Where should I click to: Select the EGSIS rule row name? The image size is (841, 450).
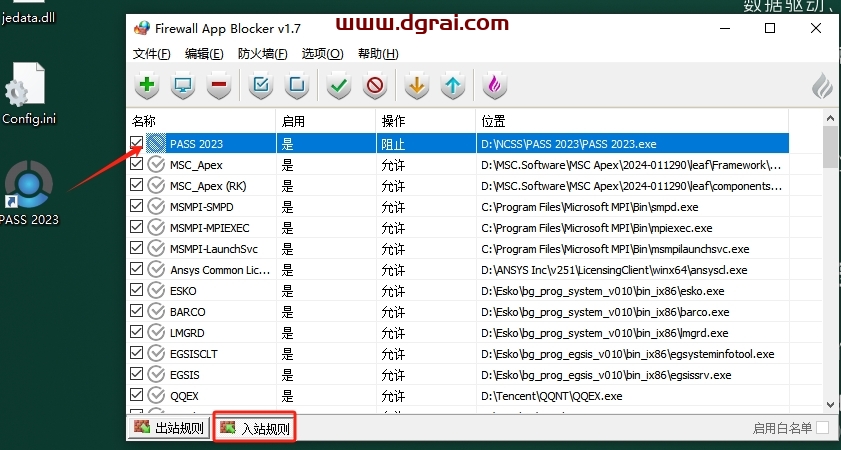(185, 375)
